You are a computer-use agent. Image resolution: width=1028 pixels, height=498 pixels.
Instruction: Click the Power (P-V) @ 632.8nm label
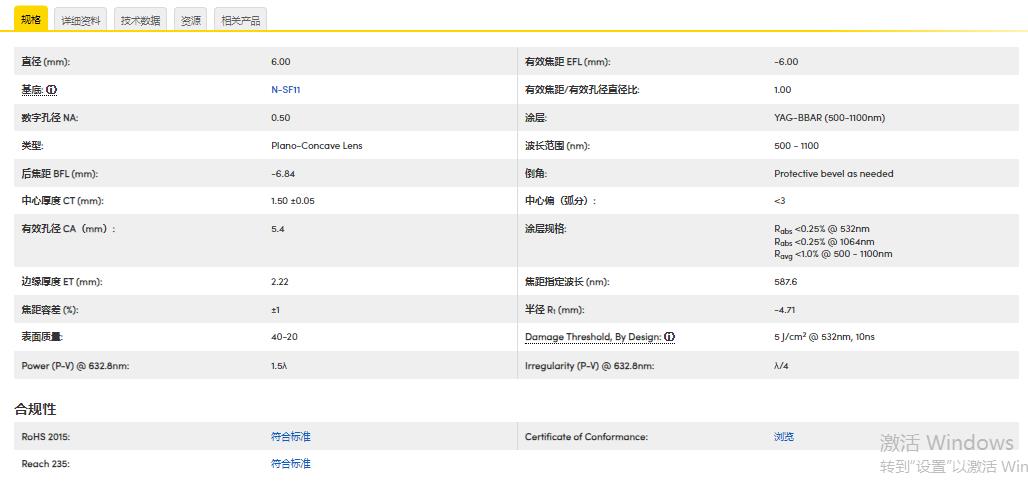[75, 366]
